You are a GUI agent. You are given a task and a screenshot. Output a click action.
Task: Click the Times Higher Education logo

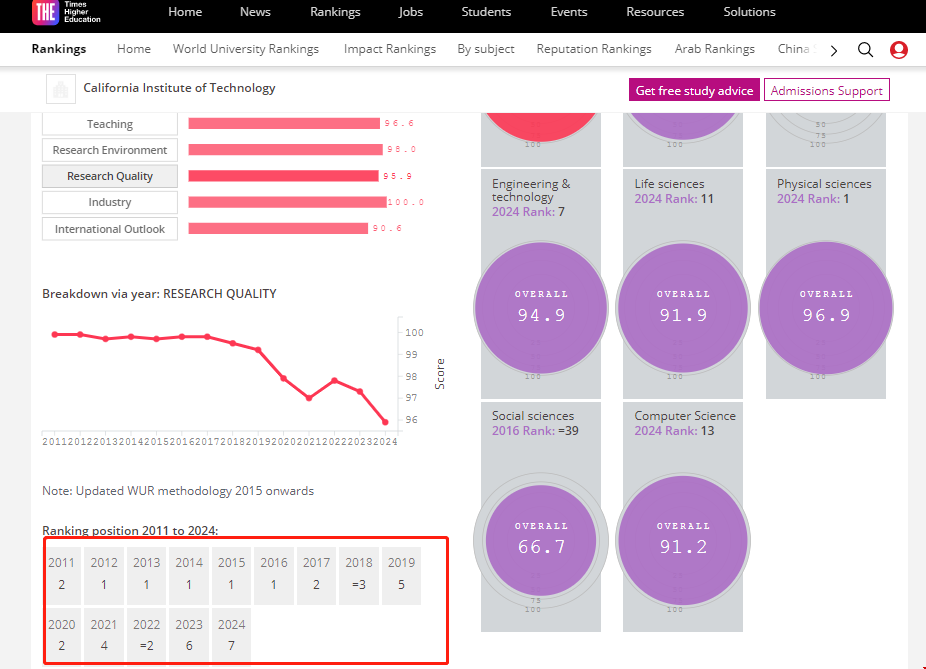click(62, 13)
